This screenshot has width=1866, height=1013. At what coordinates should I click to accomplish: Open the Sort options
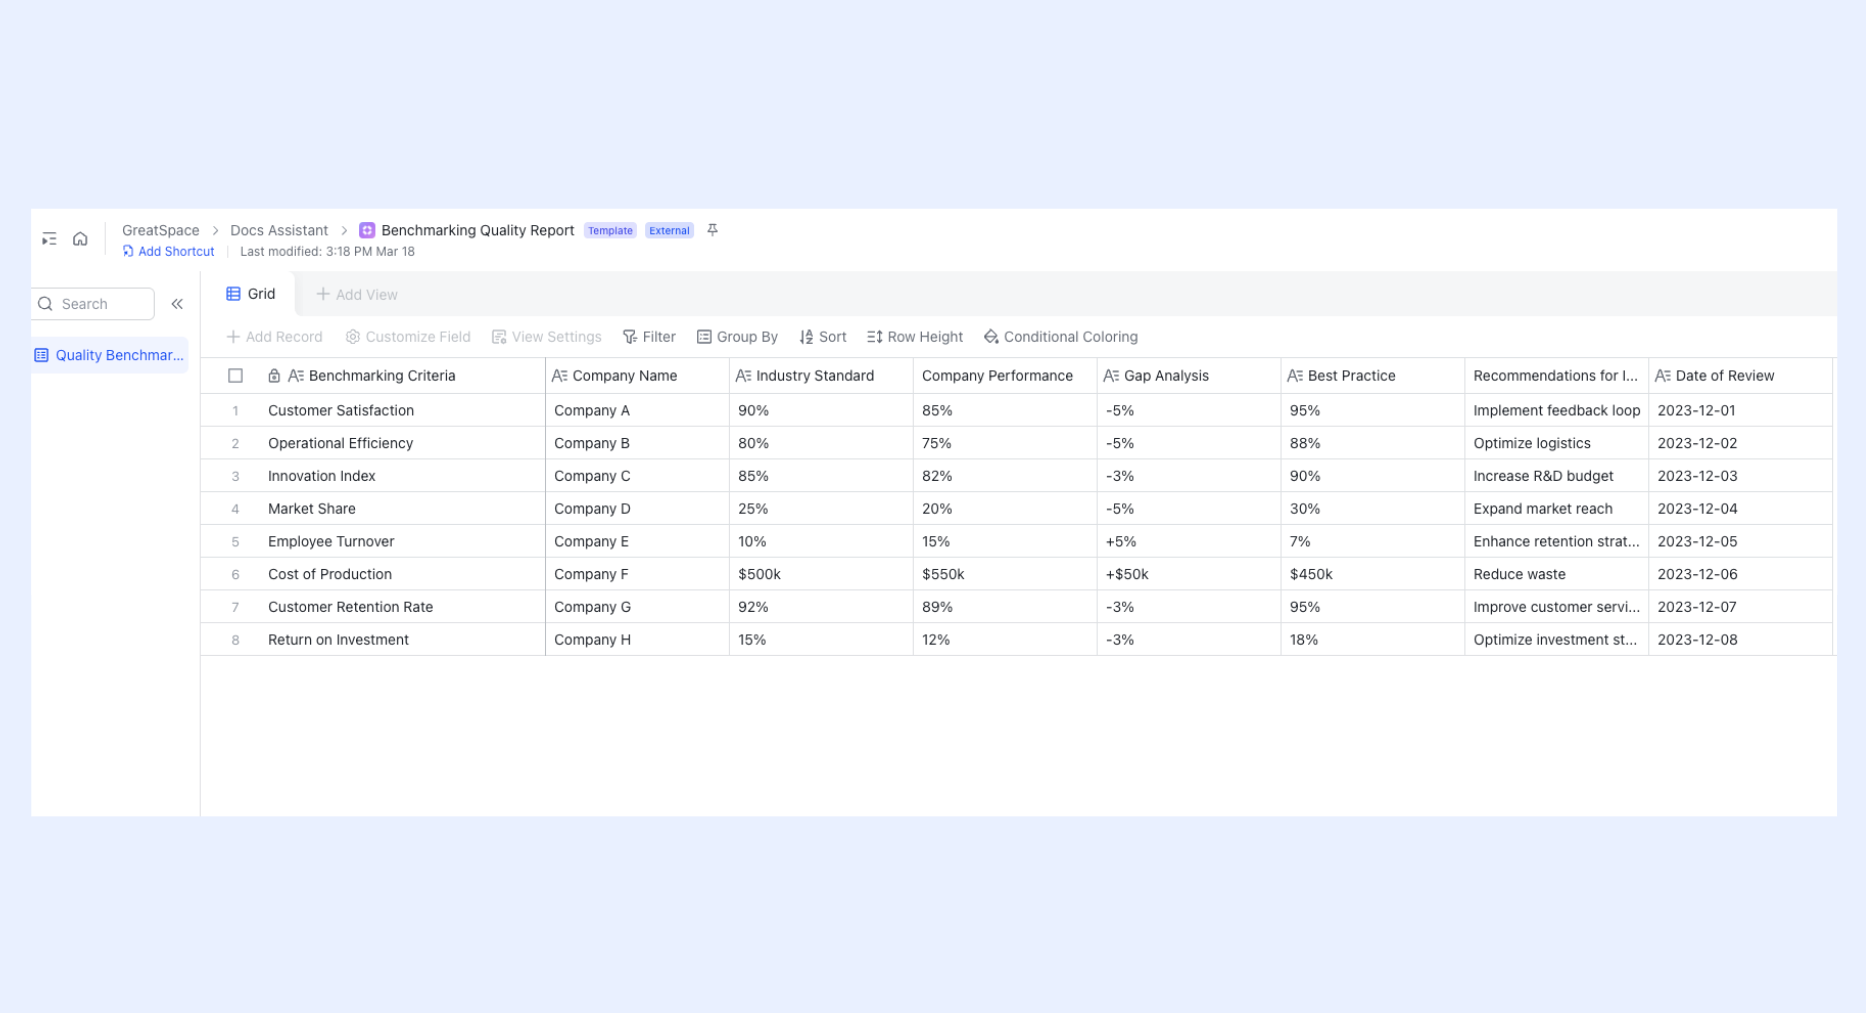[823, 337]
